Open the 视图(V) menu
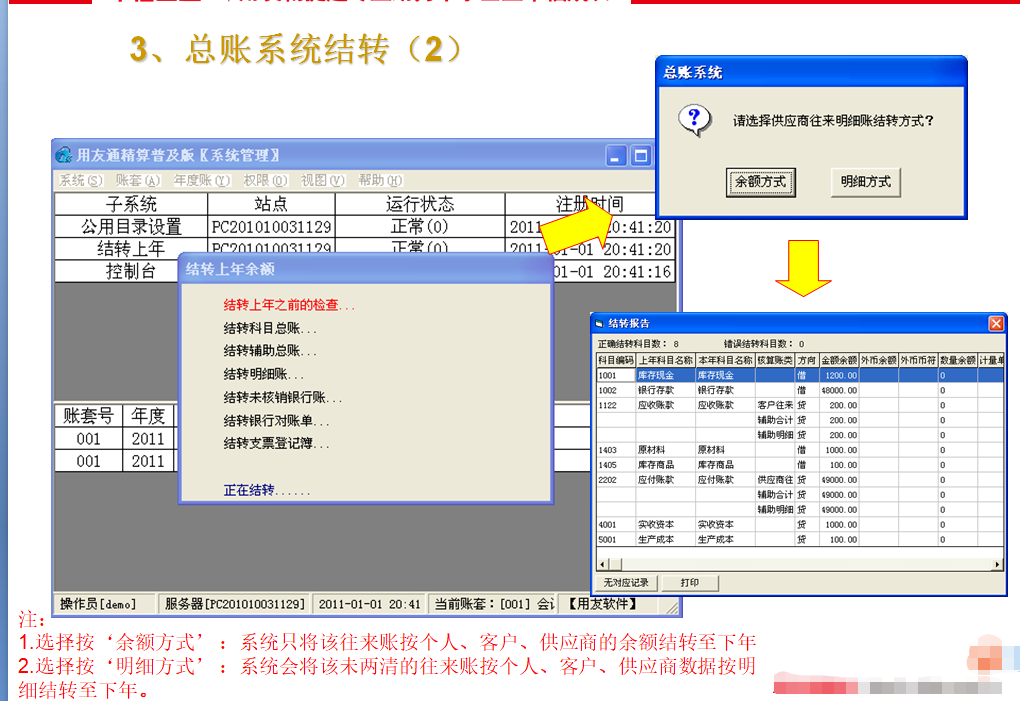Viewport: 1020px width, 701px height. [x=323, y=180]
